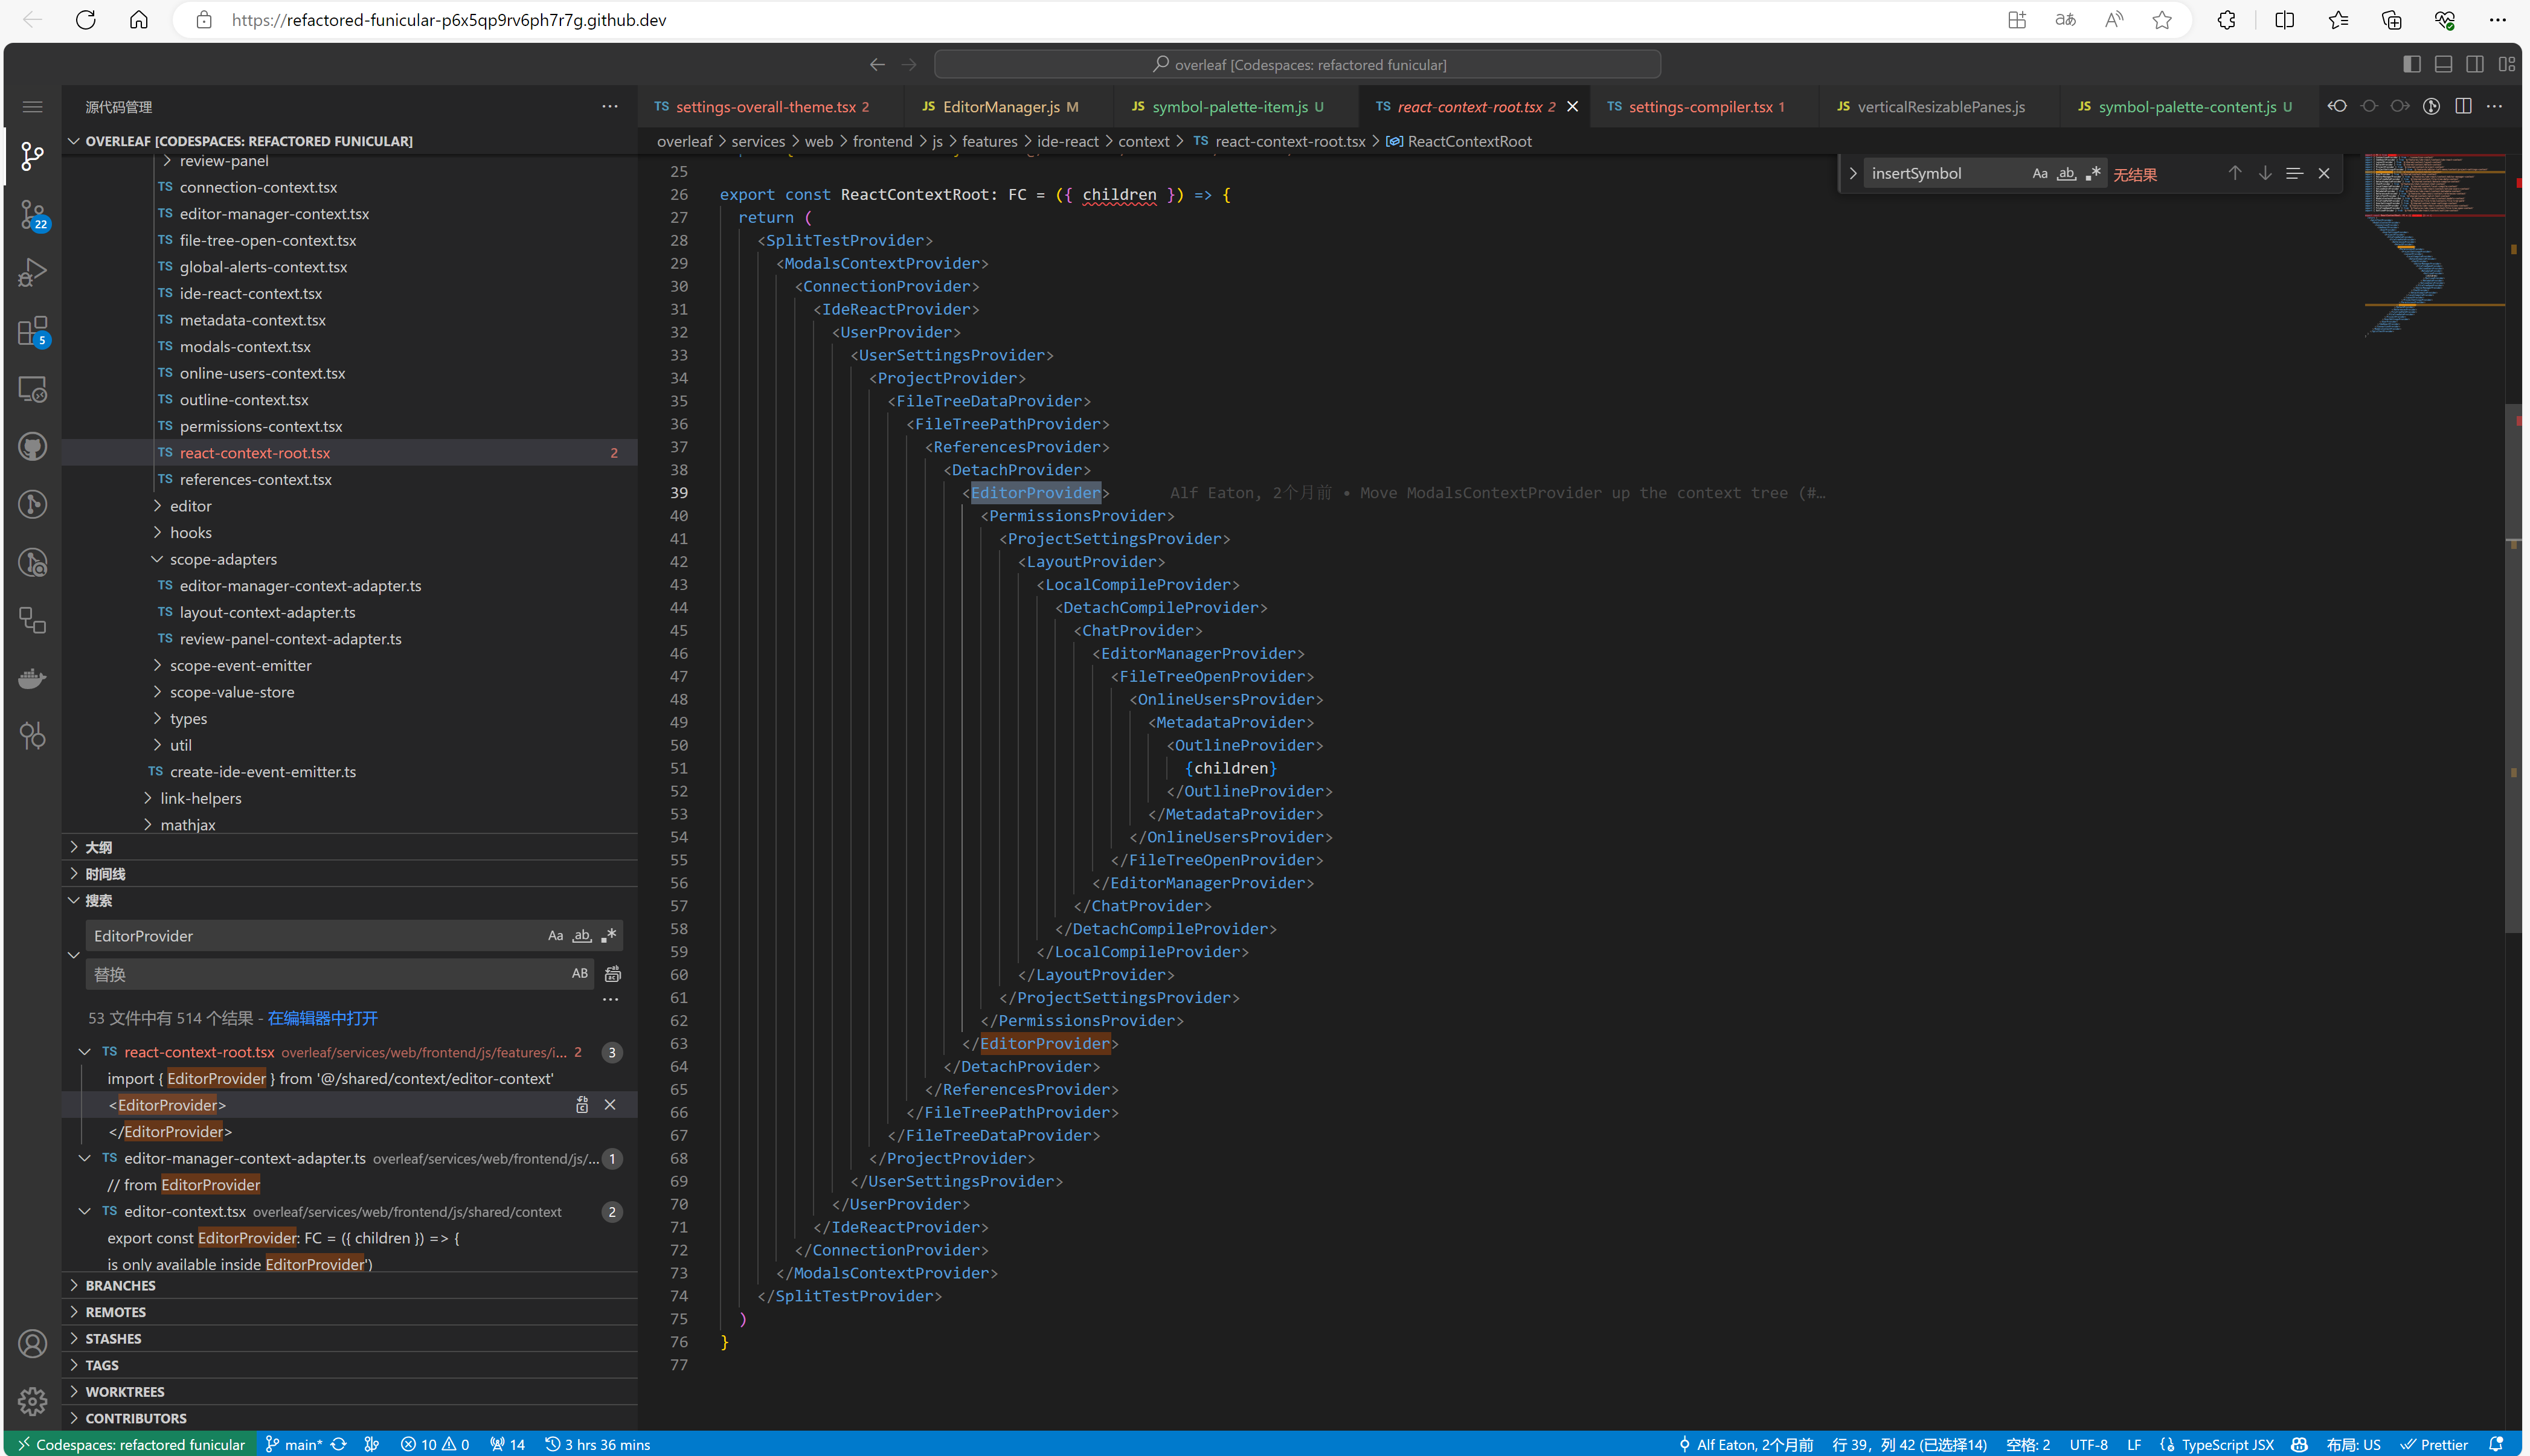Click UTF-8 encoding in status bar
The width and height of the screenshot is (2530, 1456).
[x=2088, y=1444]
